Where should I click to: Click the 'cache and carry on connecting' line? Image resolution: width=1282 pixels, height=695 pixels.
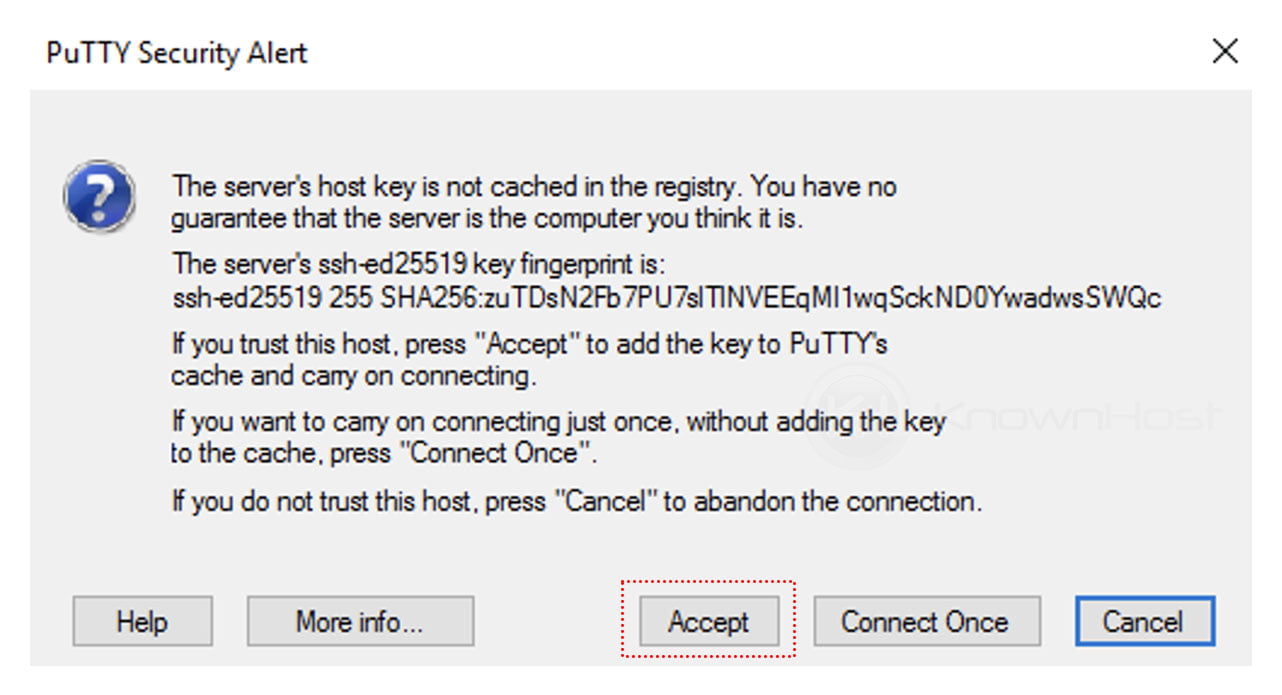354,376
